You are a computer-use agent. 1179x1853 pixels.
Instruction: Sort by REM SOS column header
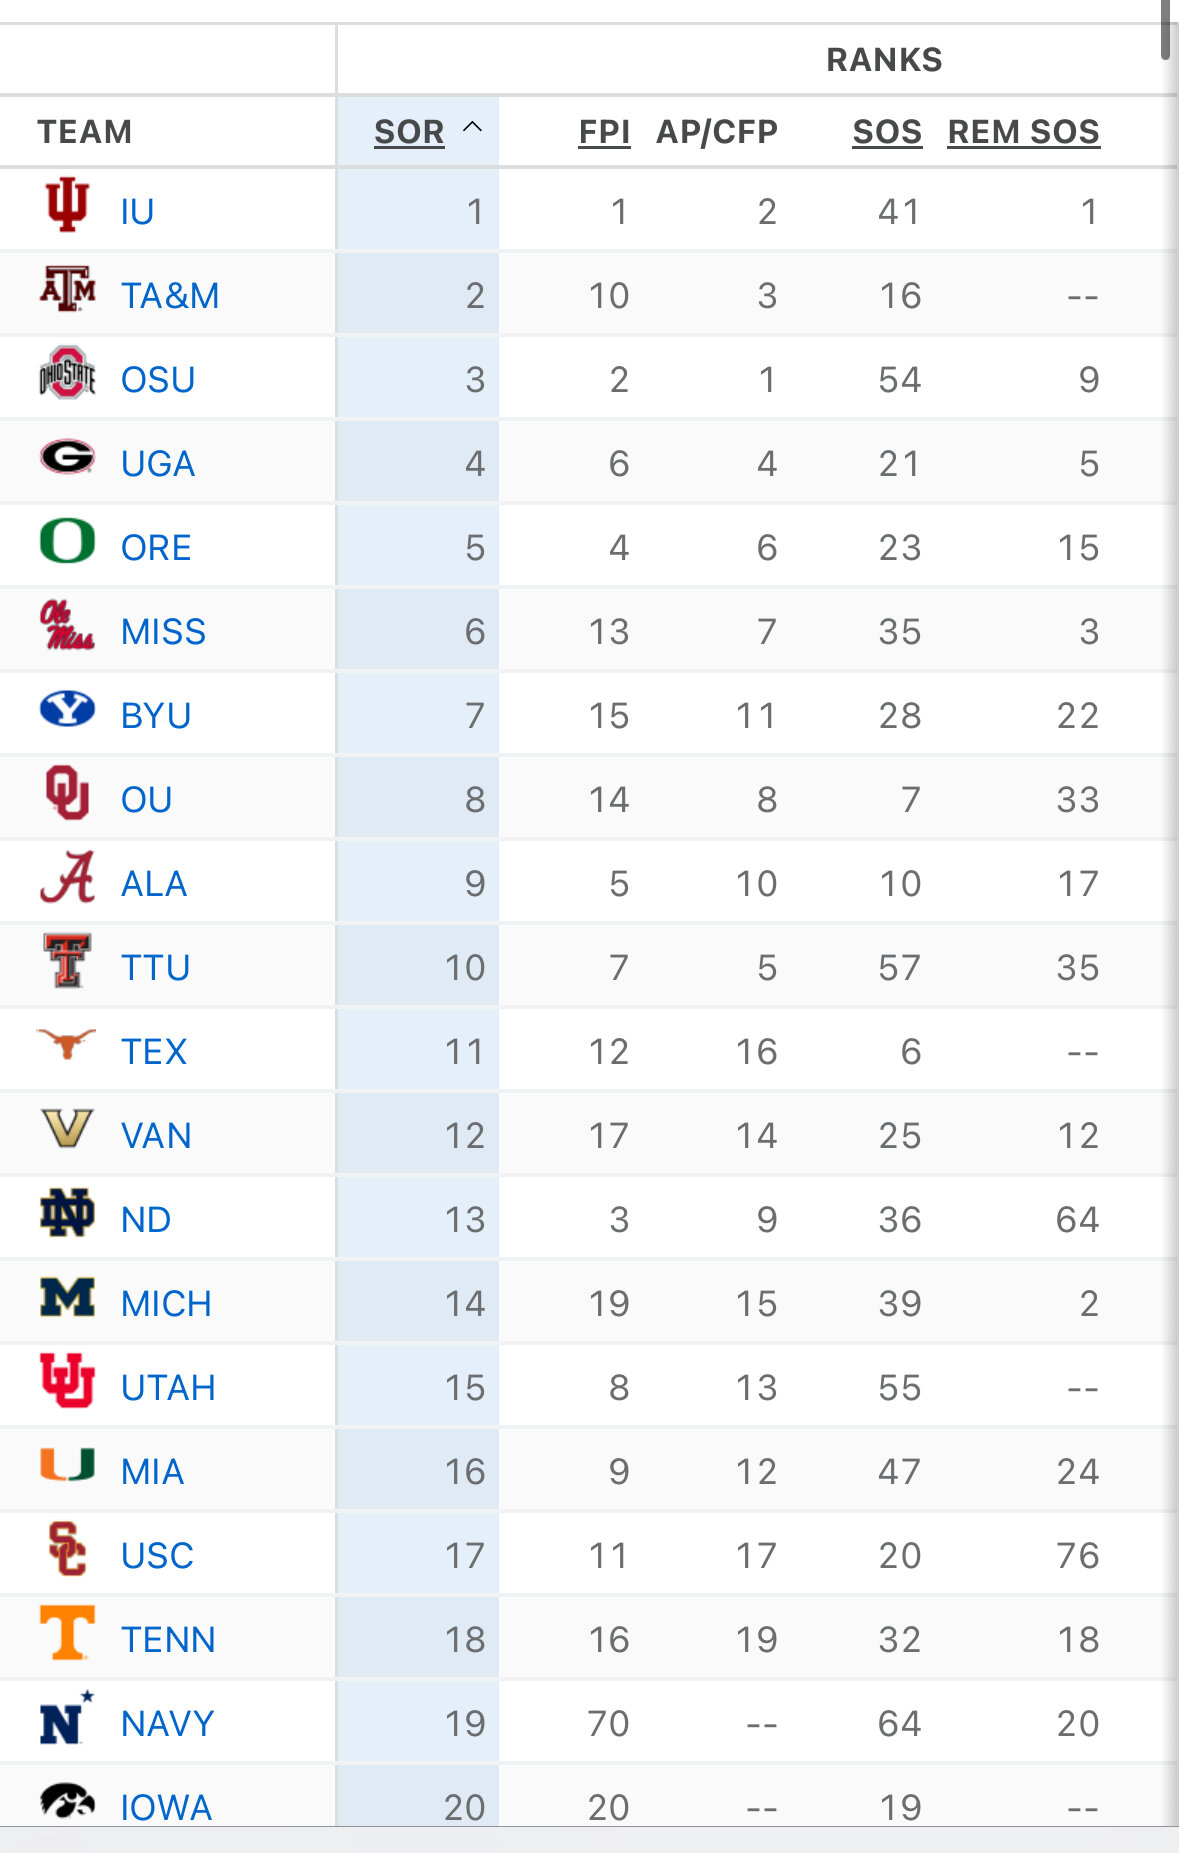(1023, 132)
